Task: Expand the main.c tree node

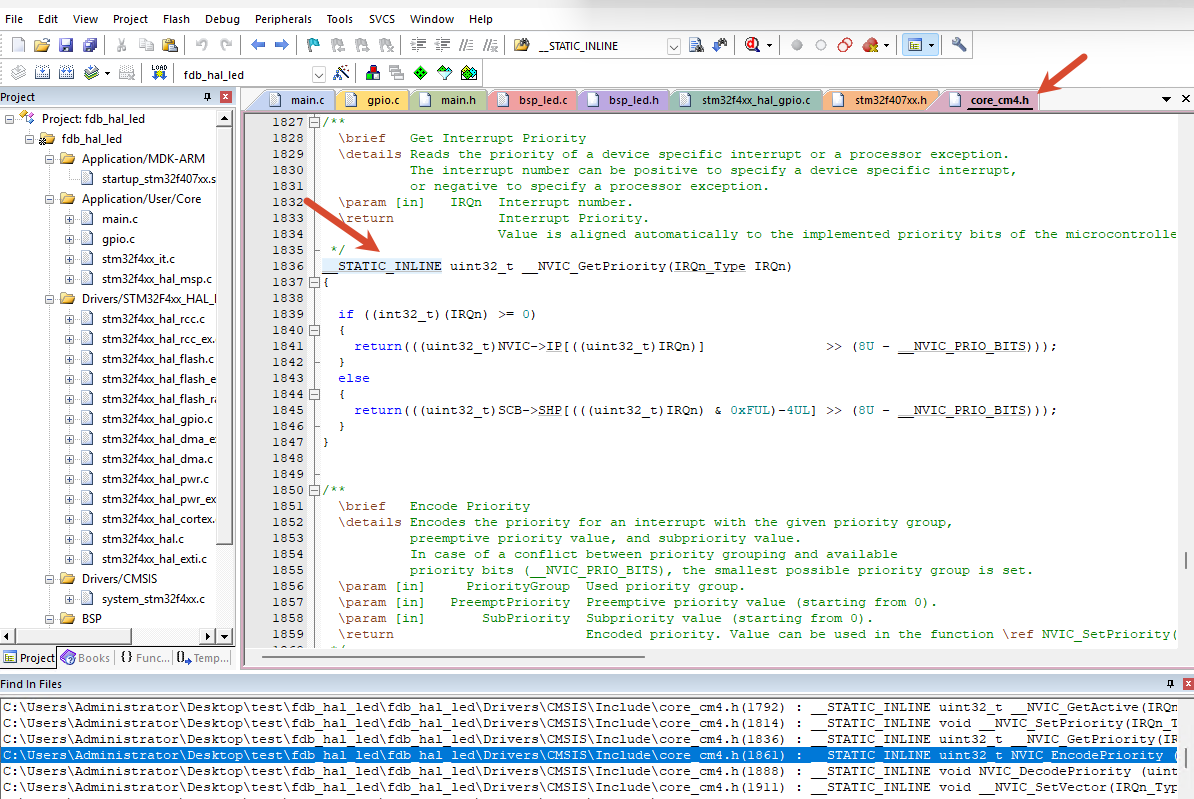Action: (x=69, y=219)
